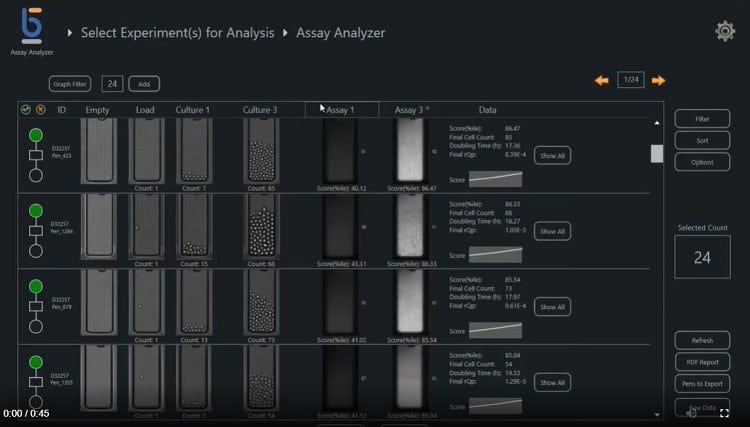The image size is (750, 427).
Task: Sort by the Assay 3 column header
Action: point(412,110)
